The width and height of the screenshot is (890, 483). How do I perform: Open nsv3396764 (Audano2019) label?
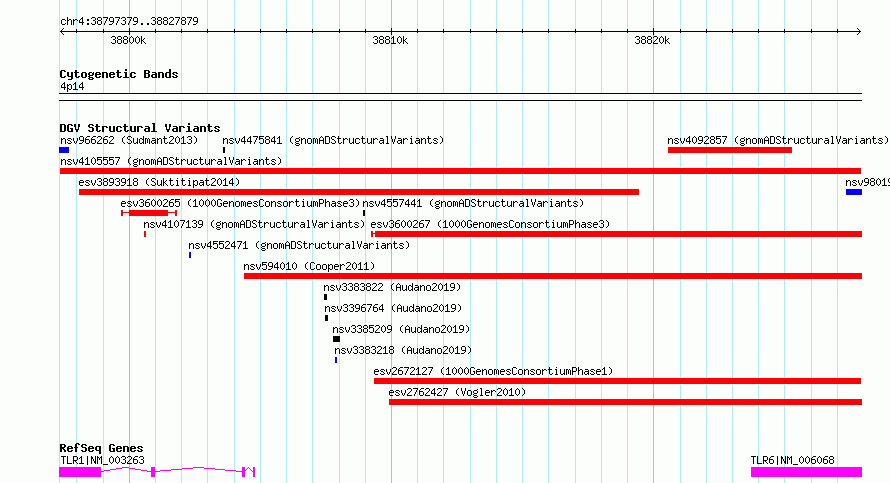tap(393, 308)
